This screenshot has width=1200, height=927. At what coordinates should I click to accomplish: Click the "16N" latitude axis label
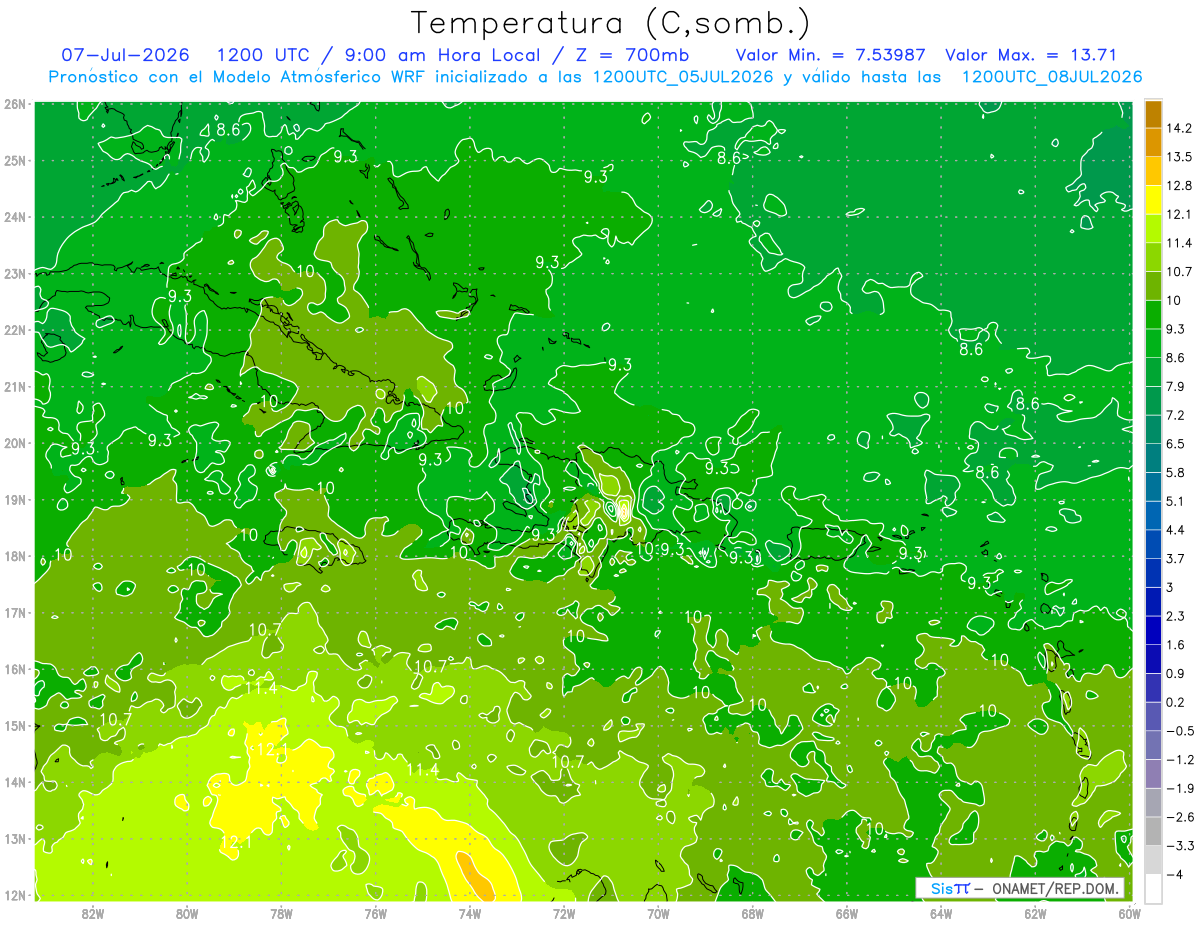15,669
